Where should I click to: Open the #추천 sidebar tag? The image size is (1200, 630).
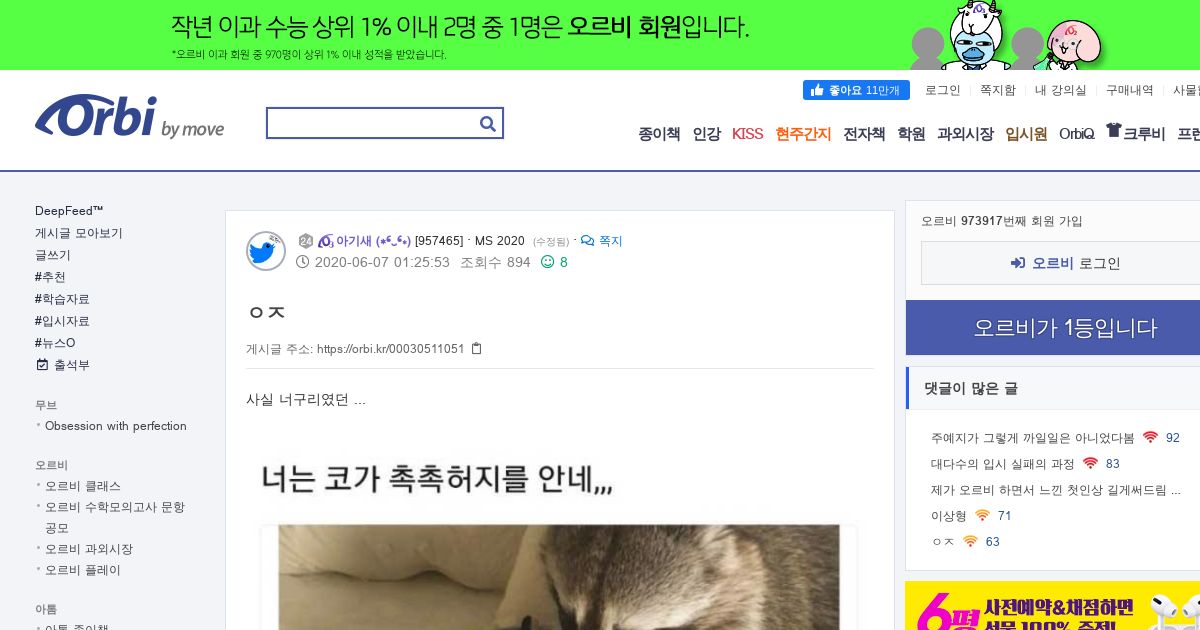click(x=50, y=277)
